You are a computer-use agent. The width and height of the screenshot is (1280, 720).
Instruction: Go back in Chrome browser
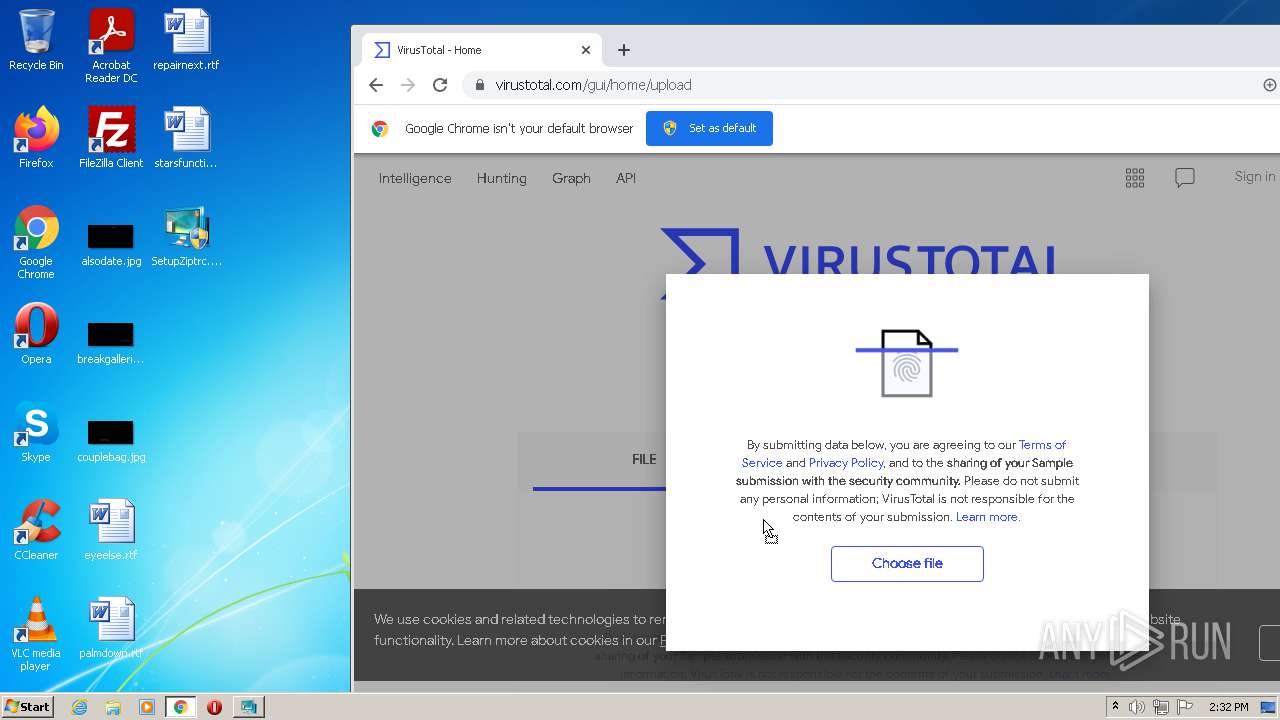[376, 85]
